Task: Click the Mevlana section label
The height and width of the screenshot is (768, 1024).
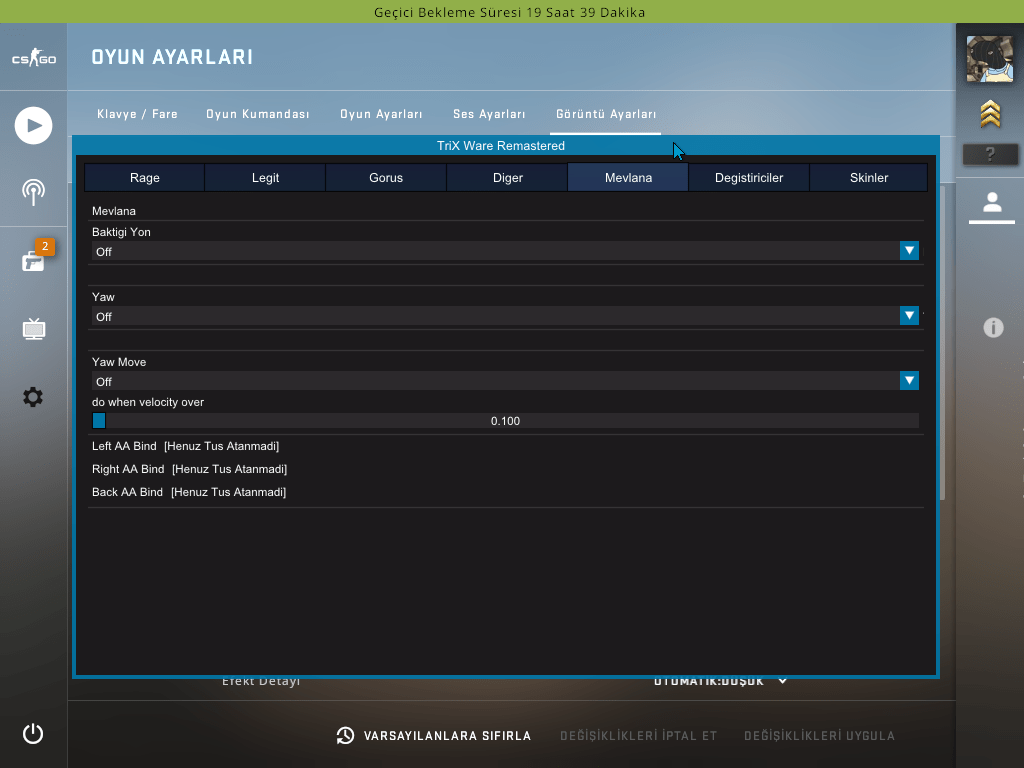Action: tap(114, 211)
